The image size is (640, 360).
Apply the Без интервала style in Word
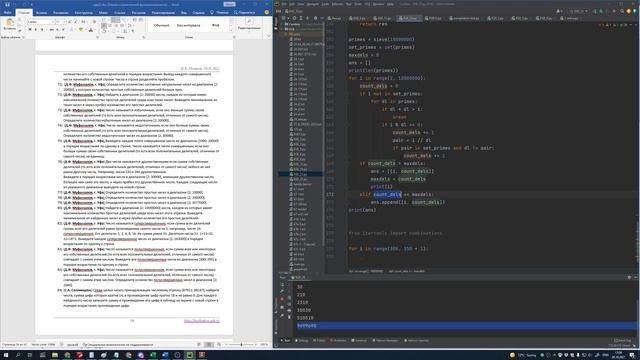pyautogui.click(x=188, y=25)
